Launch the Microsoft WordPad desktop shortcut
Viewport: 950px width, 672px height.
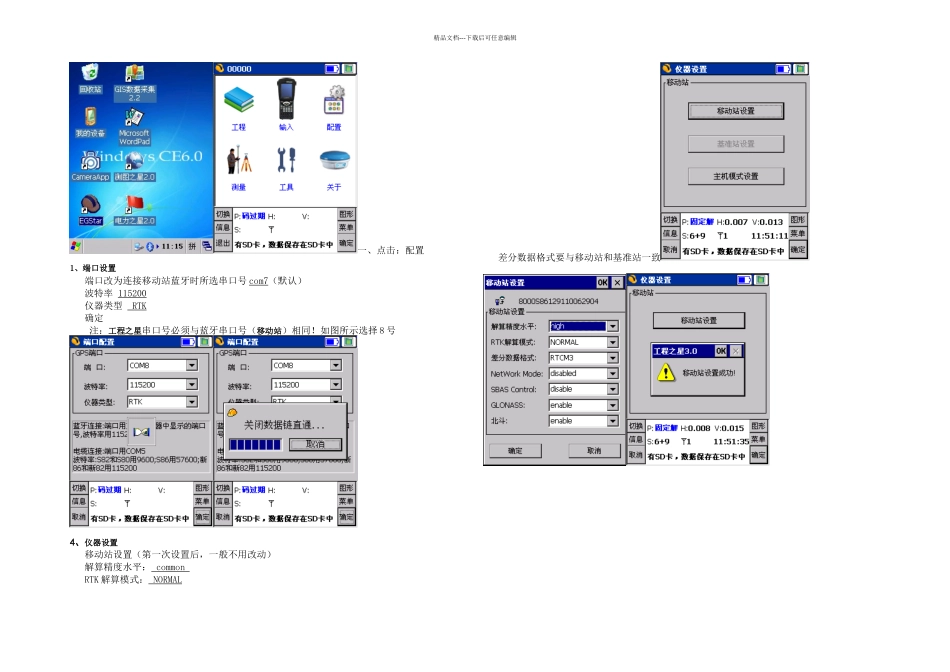(134, 126)
